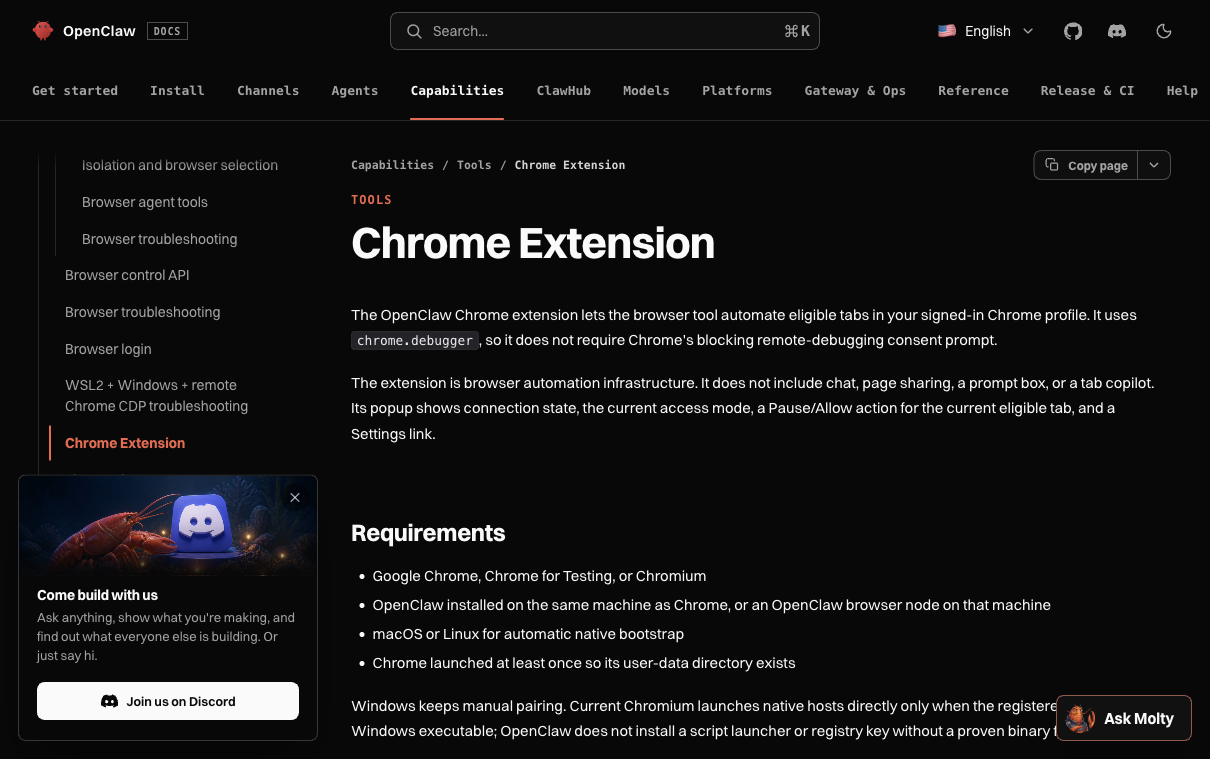Screen dimensions: 1210x759
Task: Select the Capabilities tab
Action: point(457,90)
